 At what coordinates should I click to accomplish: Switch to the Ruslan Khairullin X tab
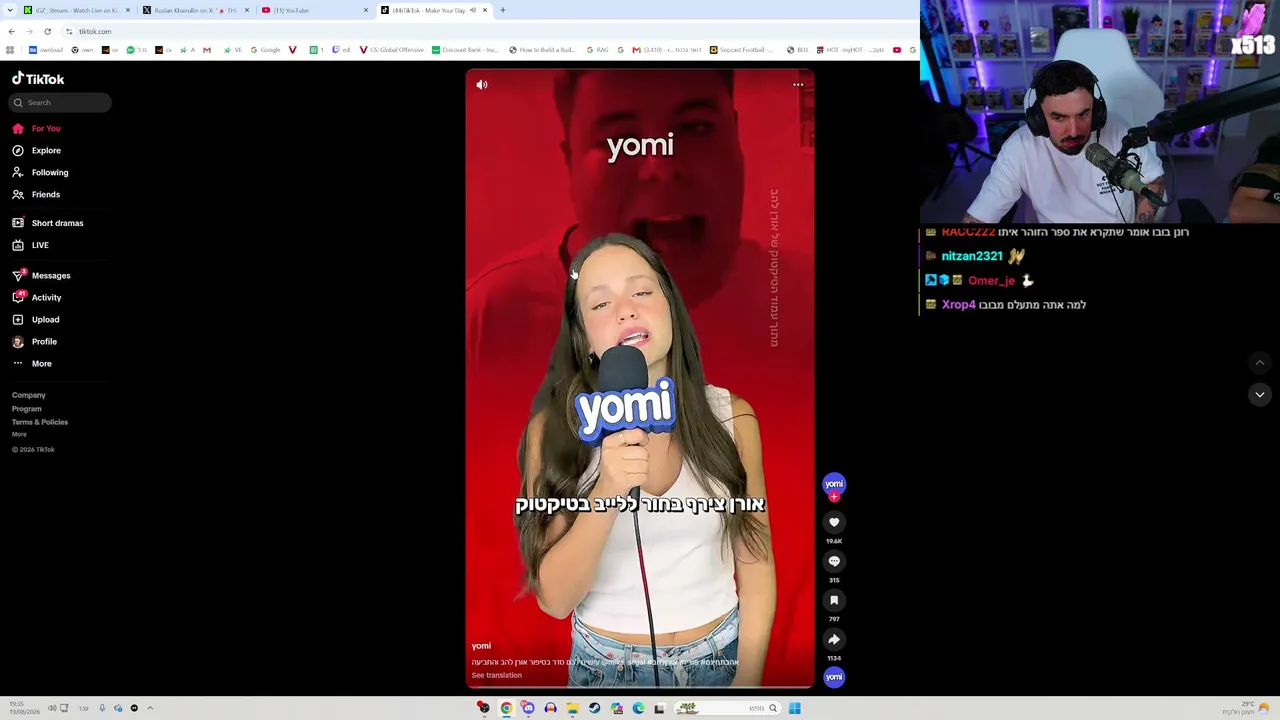[x=195, y=10]
